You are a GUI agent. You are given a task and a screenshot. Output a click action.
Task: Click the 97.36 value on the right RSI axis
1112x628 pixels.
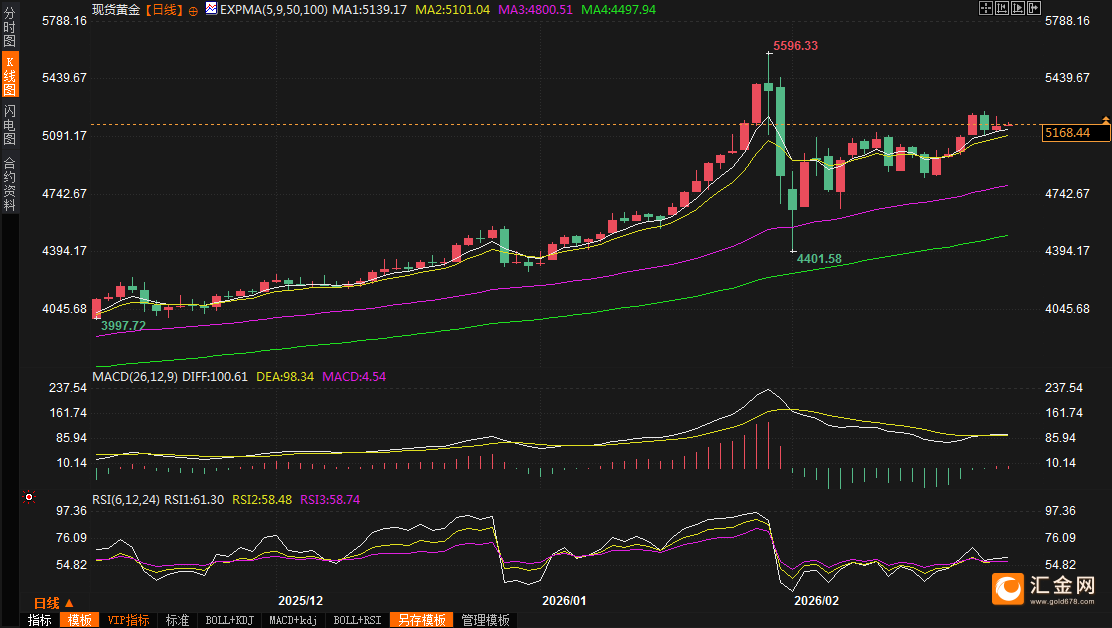[1060, 511]
